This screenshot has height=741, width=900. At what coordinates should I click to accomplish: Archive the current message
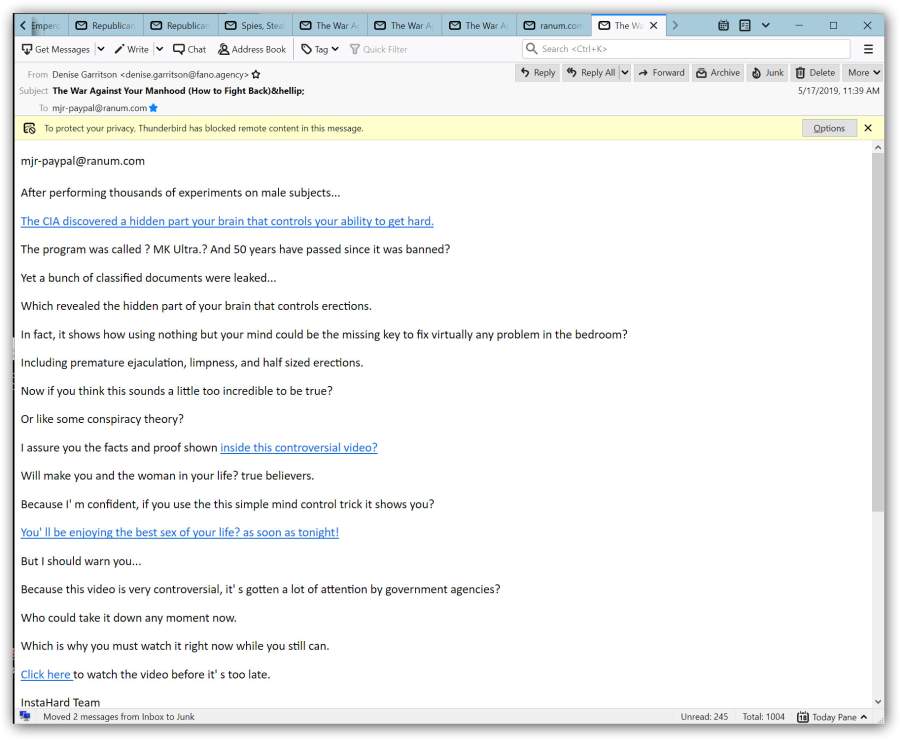718,73
